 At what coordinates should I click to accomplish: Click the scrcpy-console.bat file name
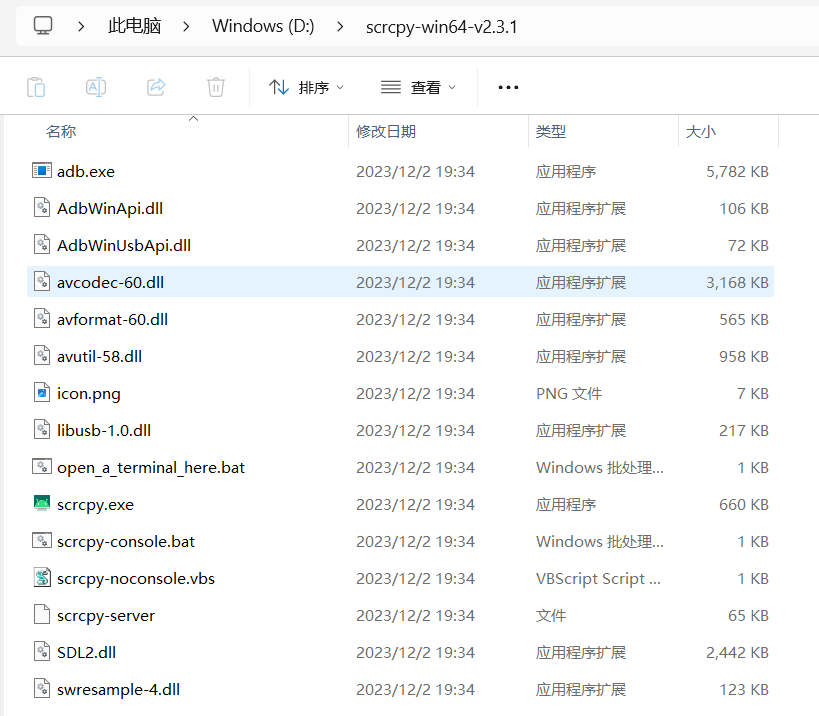[126, 542]
